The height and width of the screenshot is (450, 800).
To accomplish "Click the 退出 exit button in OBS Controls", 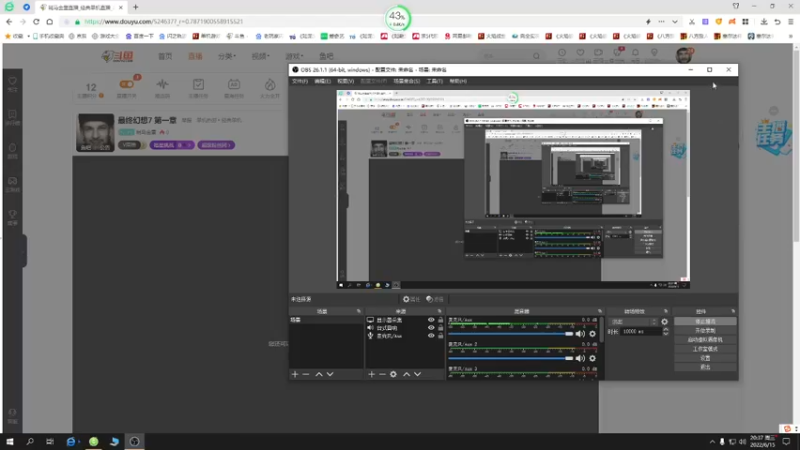I will pyautogui.click(x=705, y=367).
